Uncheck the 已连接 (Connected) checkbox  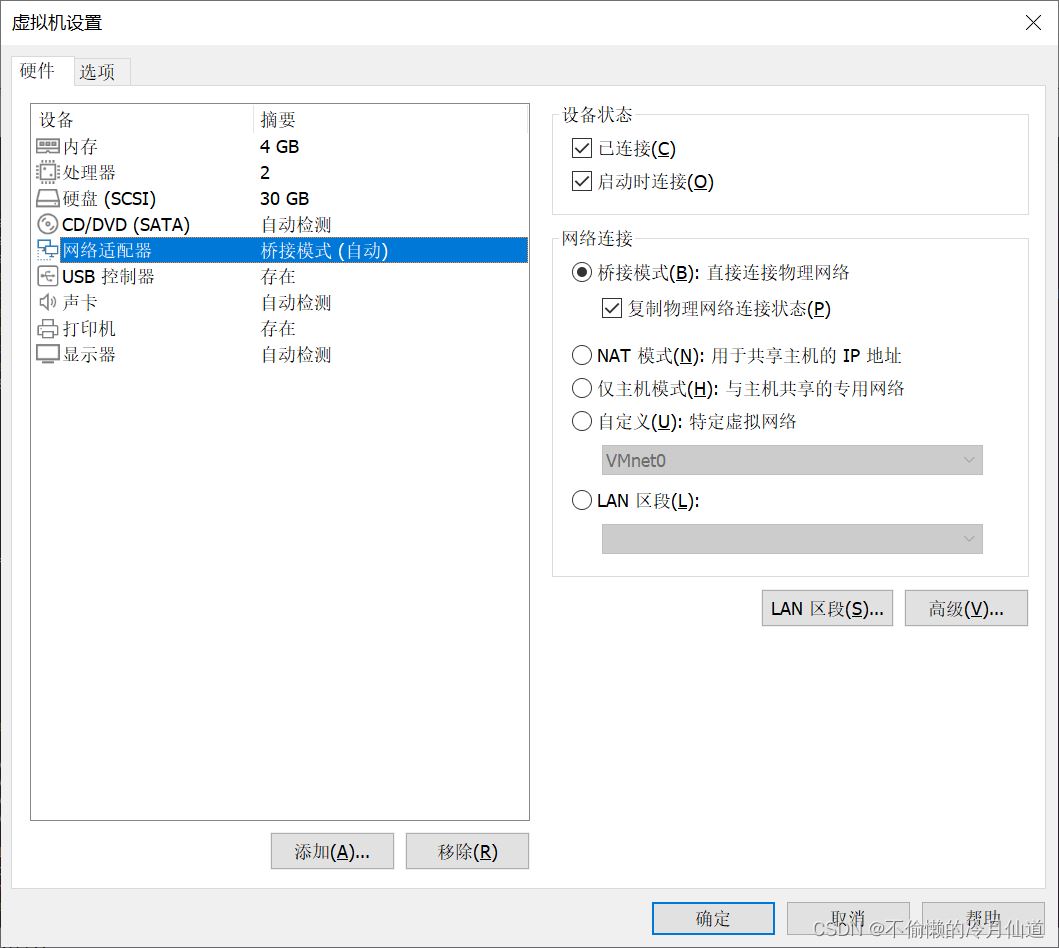coord(582,149)
